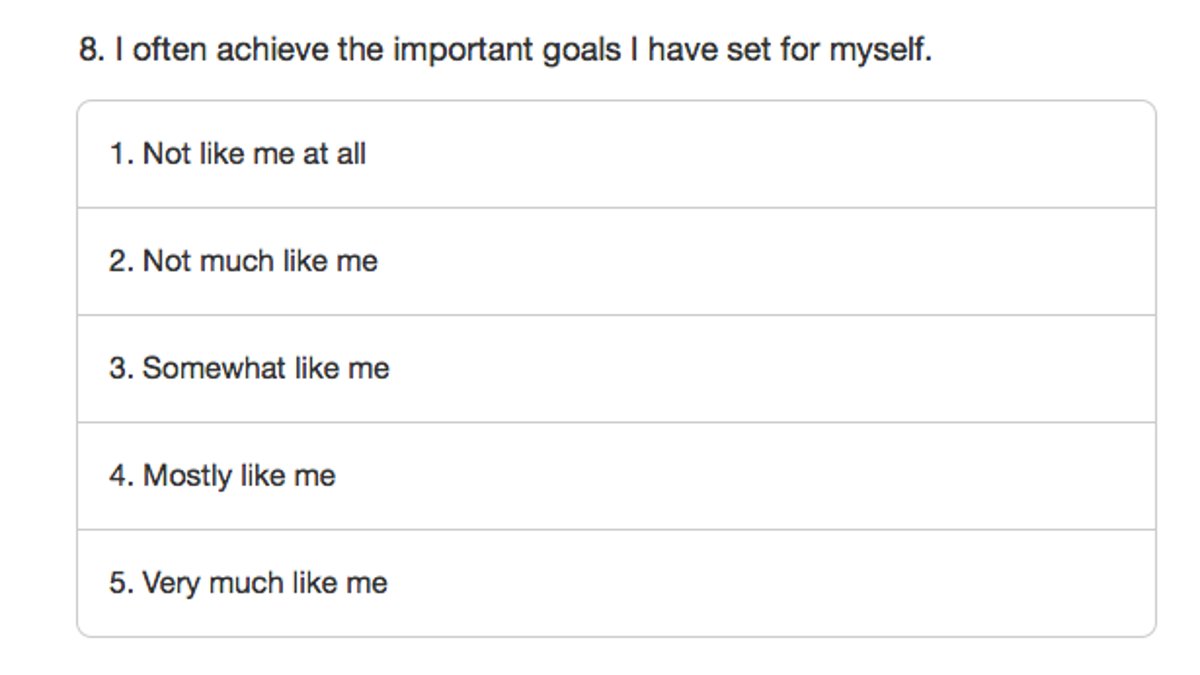Image resolution: width=1200 pixels, height=675 pixels.
Task: Mark the highest rating row in the list
Action: pyautogui.click(x=616, y=582)
